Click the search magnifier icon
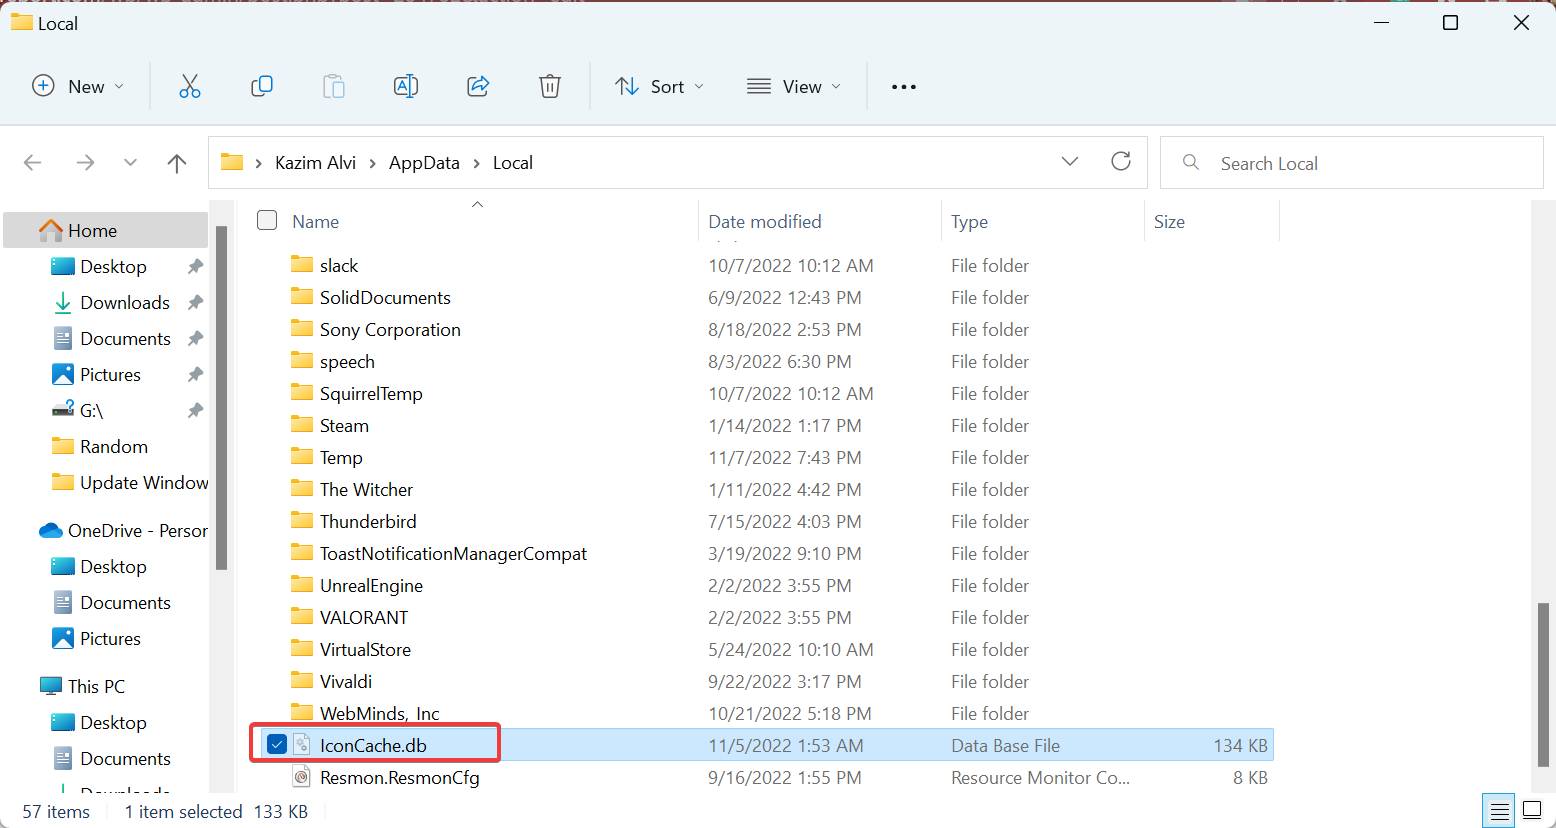The image size is (1556, 828). (1191, 162)
